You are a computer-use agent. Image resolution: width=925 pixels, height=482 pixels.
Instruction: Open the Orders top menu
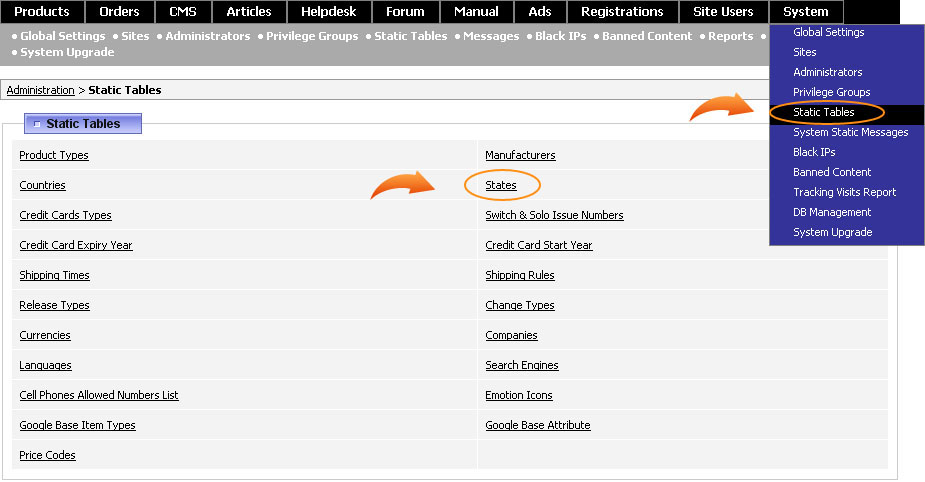pyautogui.click(x=120, y=12)
